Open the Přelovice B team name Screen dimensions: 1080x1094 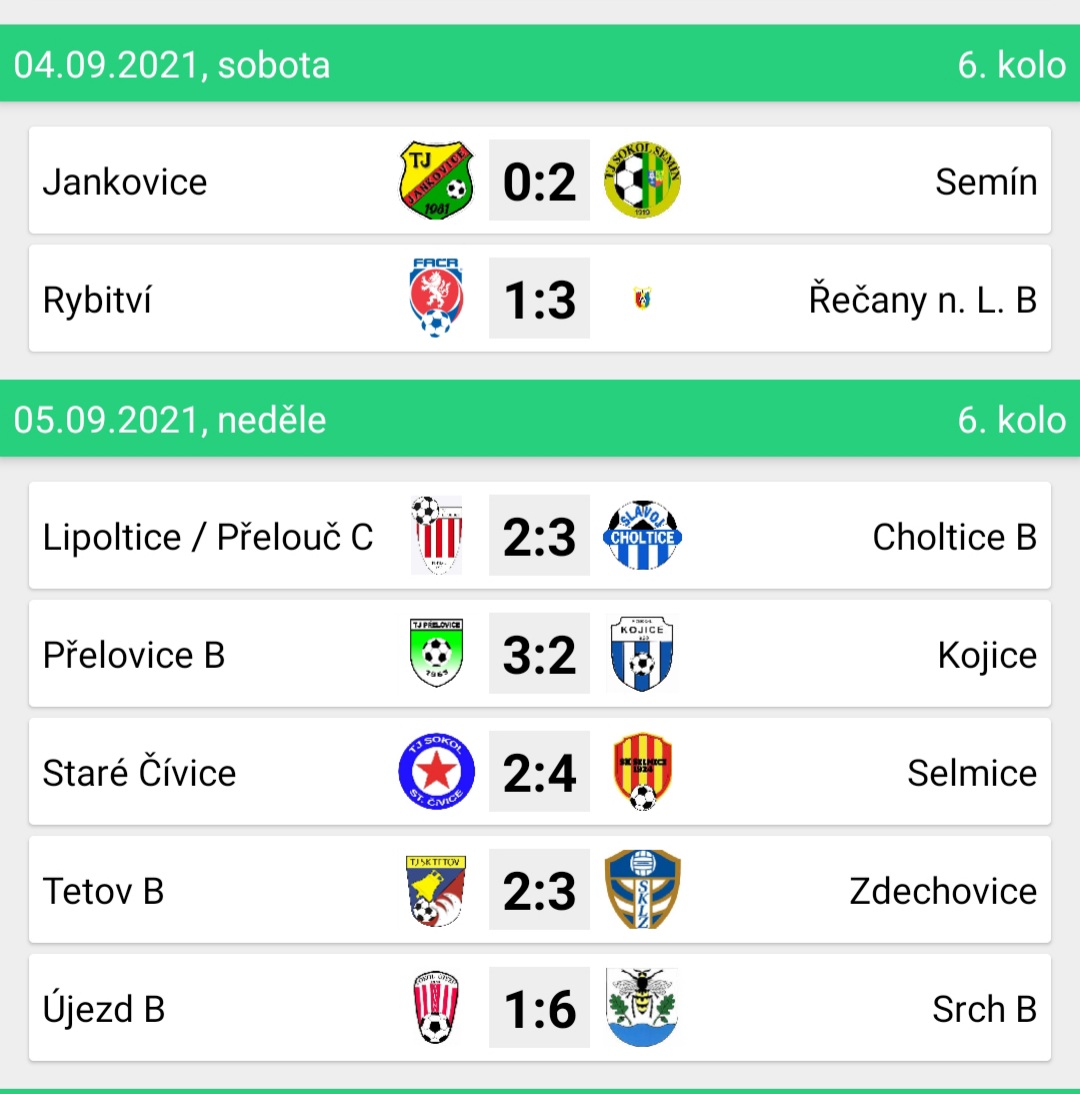[x=134, y=655]
